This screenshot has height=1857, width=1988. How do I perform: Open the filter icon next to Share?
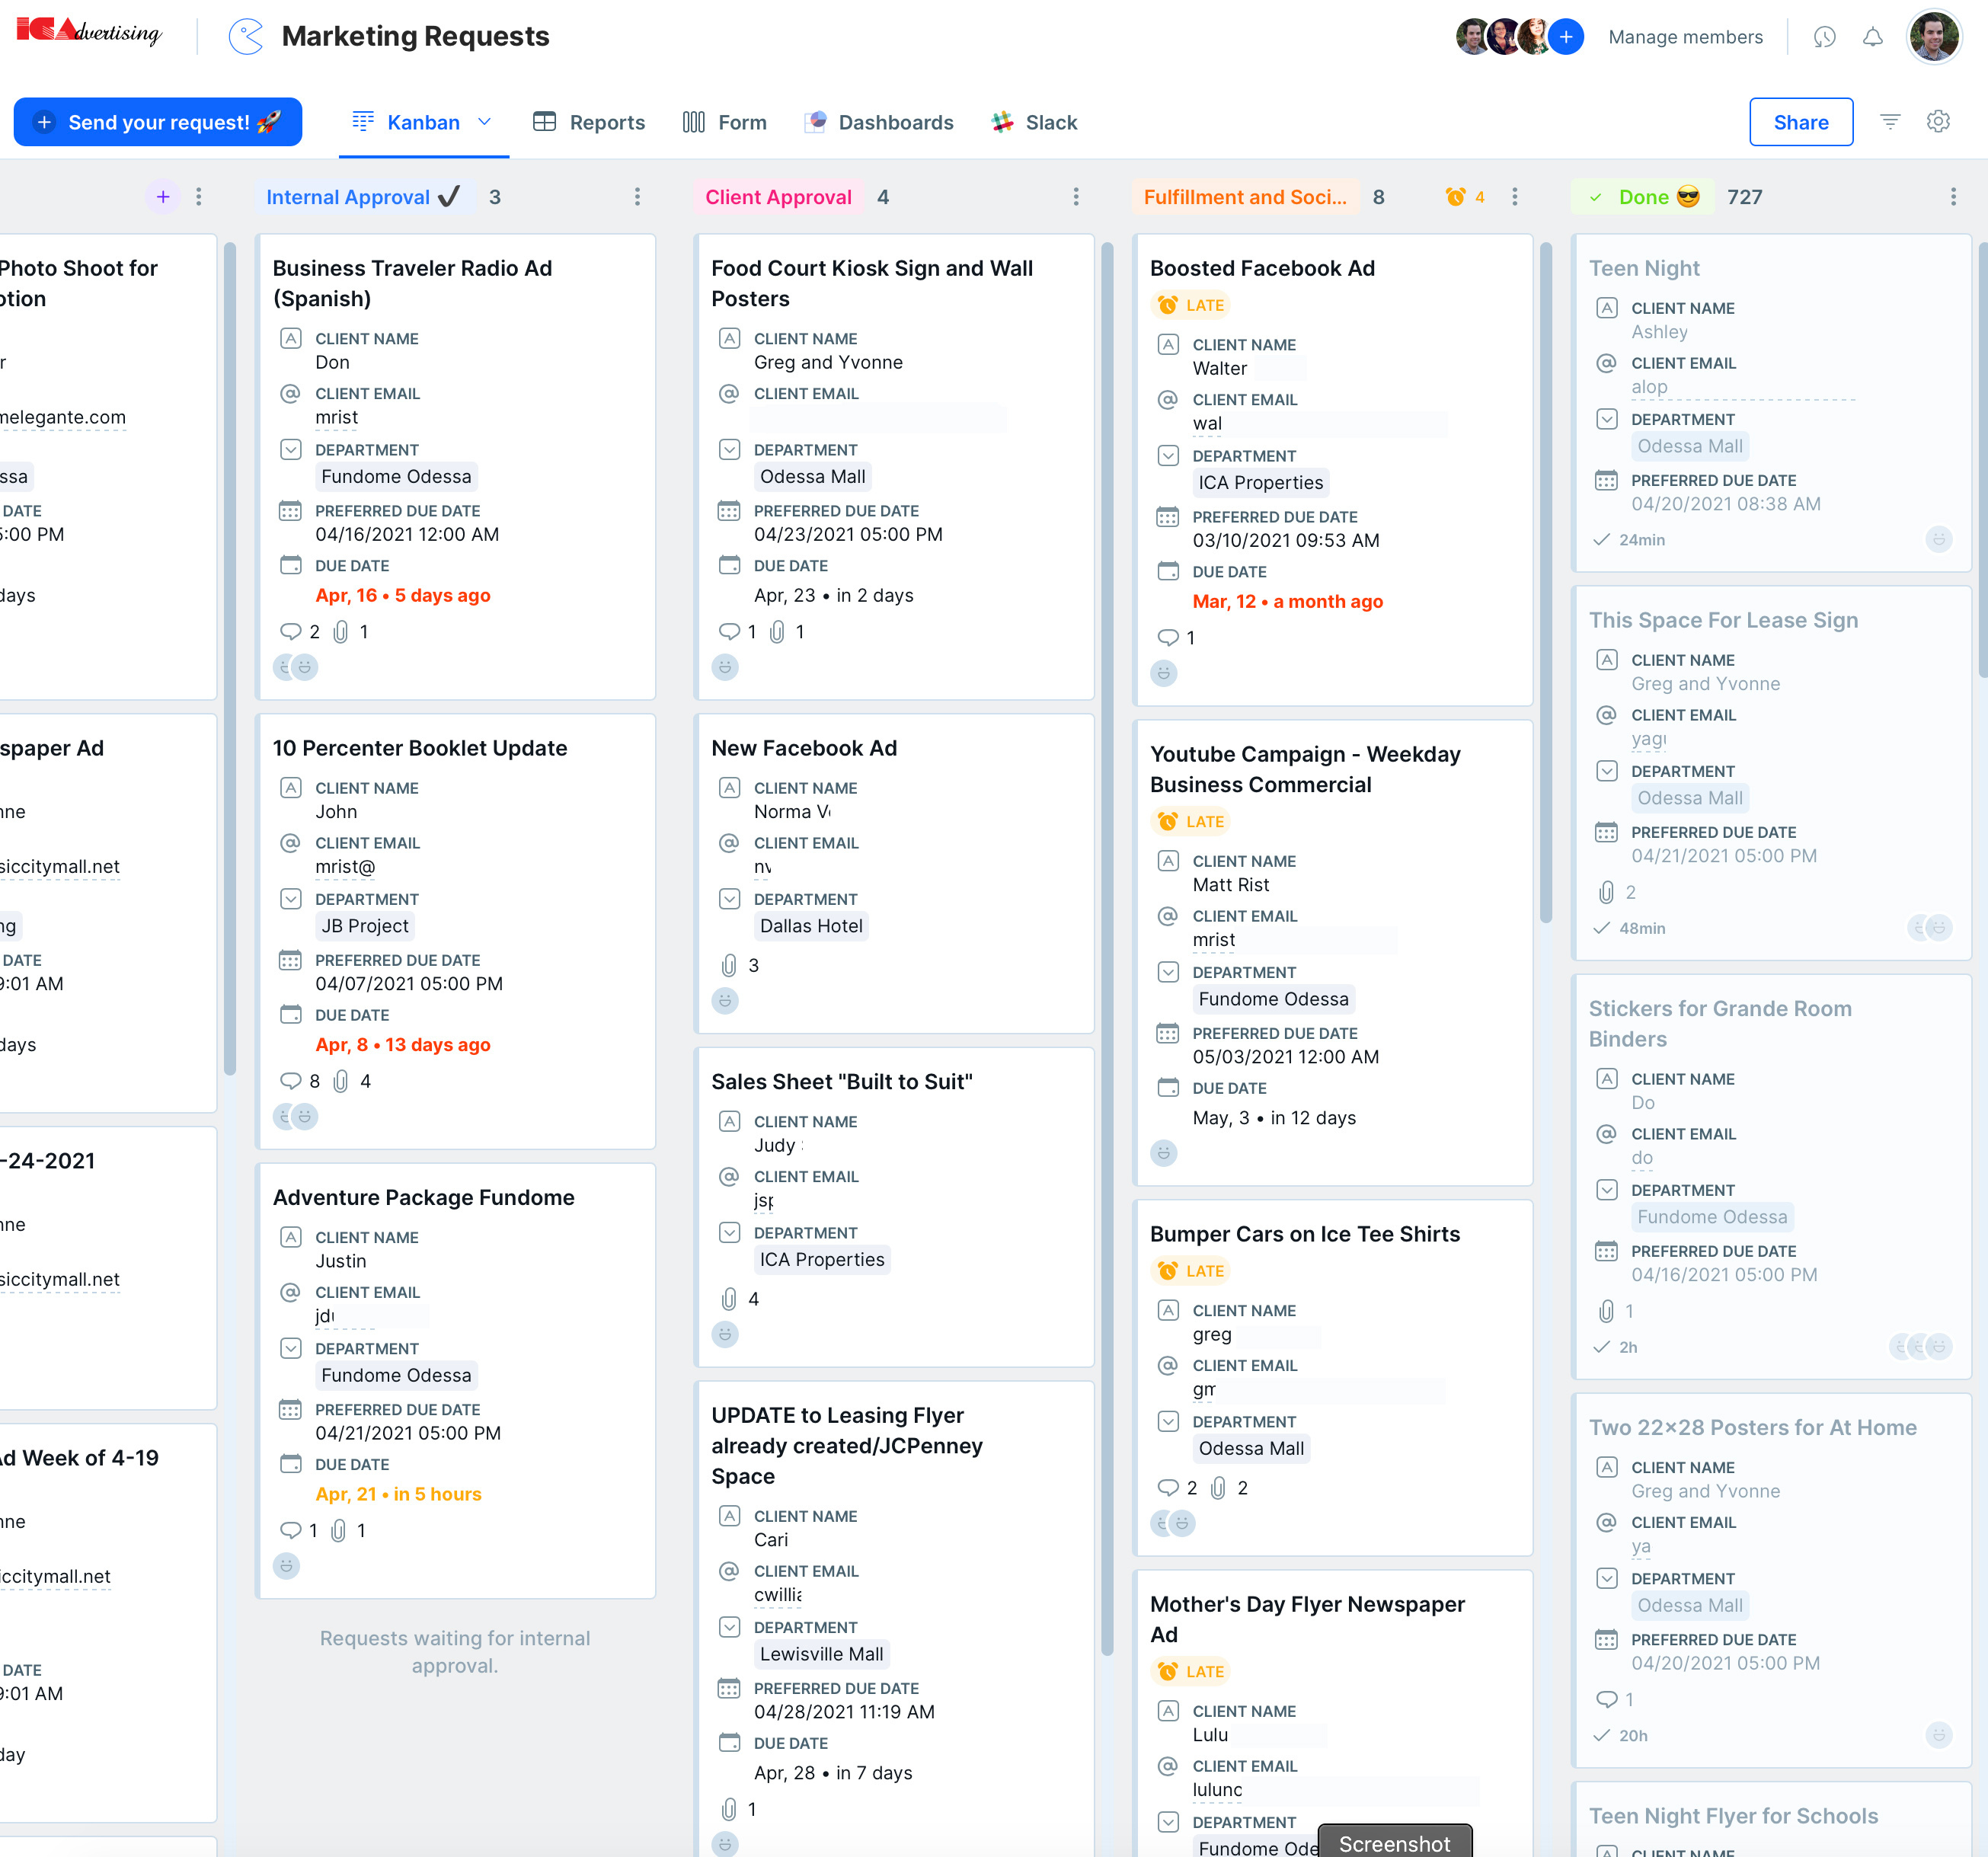1890,122
